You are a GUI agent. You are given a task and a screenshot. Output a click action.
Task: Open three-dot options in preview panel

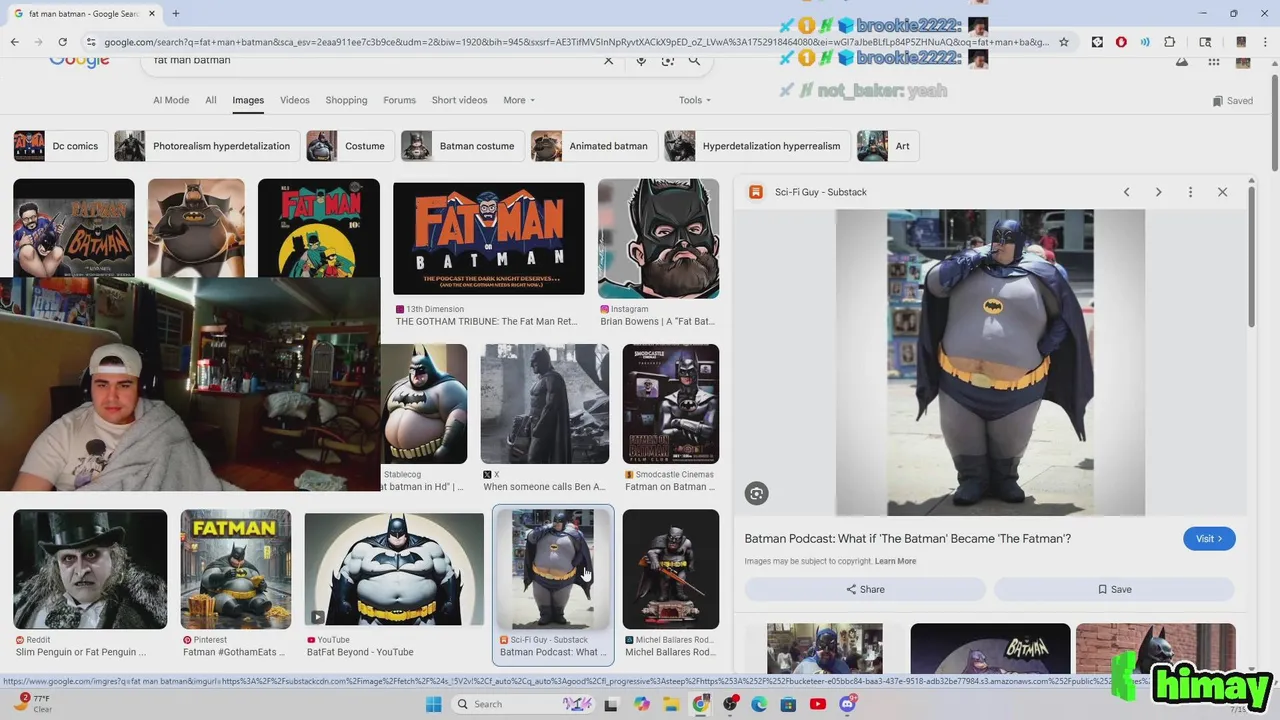coord(1190,192)
